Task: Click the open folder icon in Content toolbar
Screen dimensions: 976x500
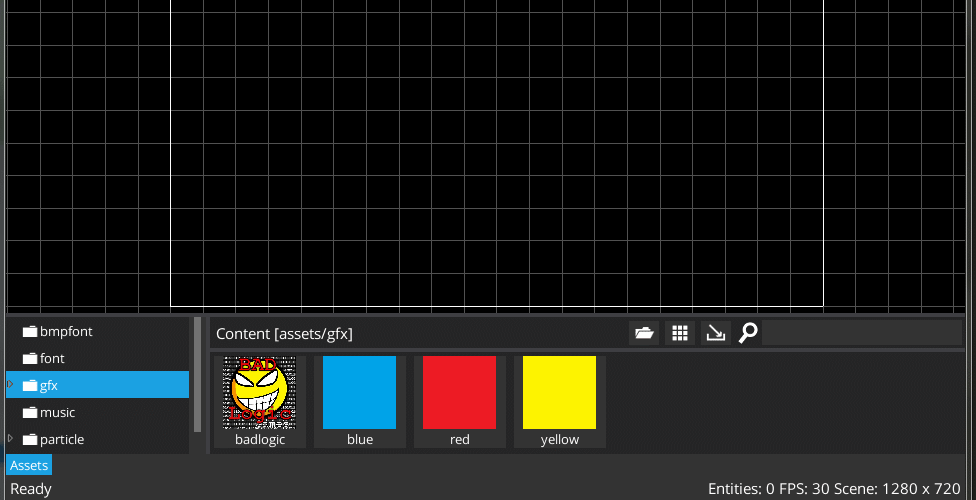Action: coord(644,333)
